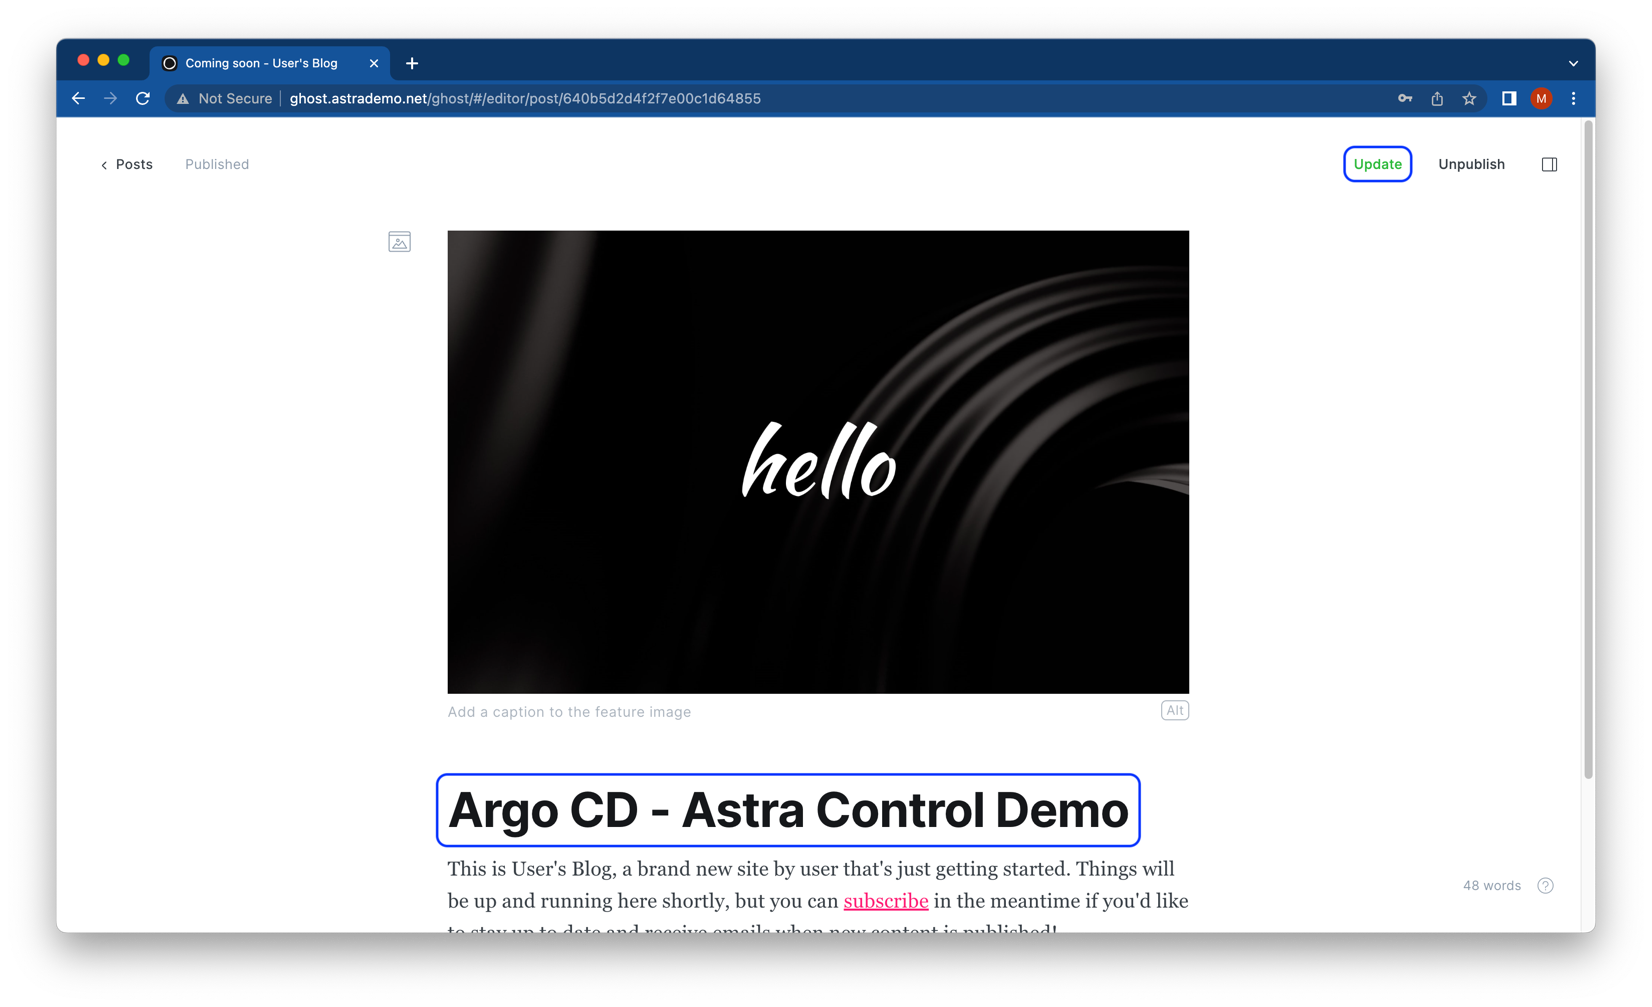Click the page vertical scrollbar

tap(1588, 450)
